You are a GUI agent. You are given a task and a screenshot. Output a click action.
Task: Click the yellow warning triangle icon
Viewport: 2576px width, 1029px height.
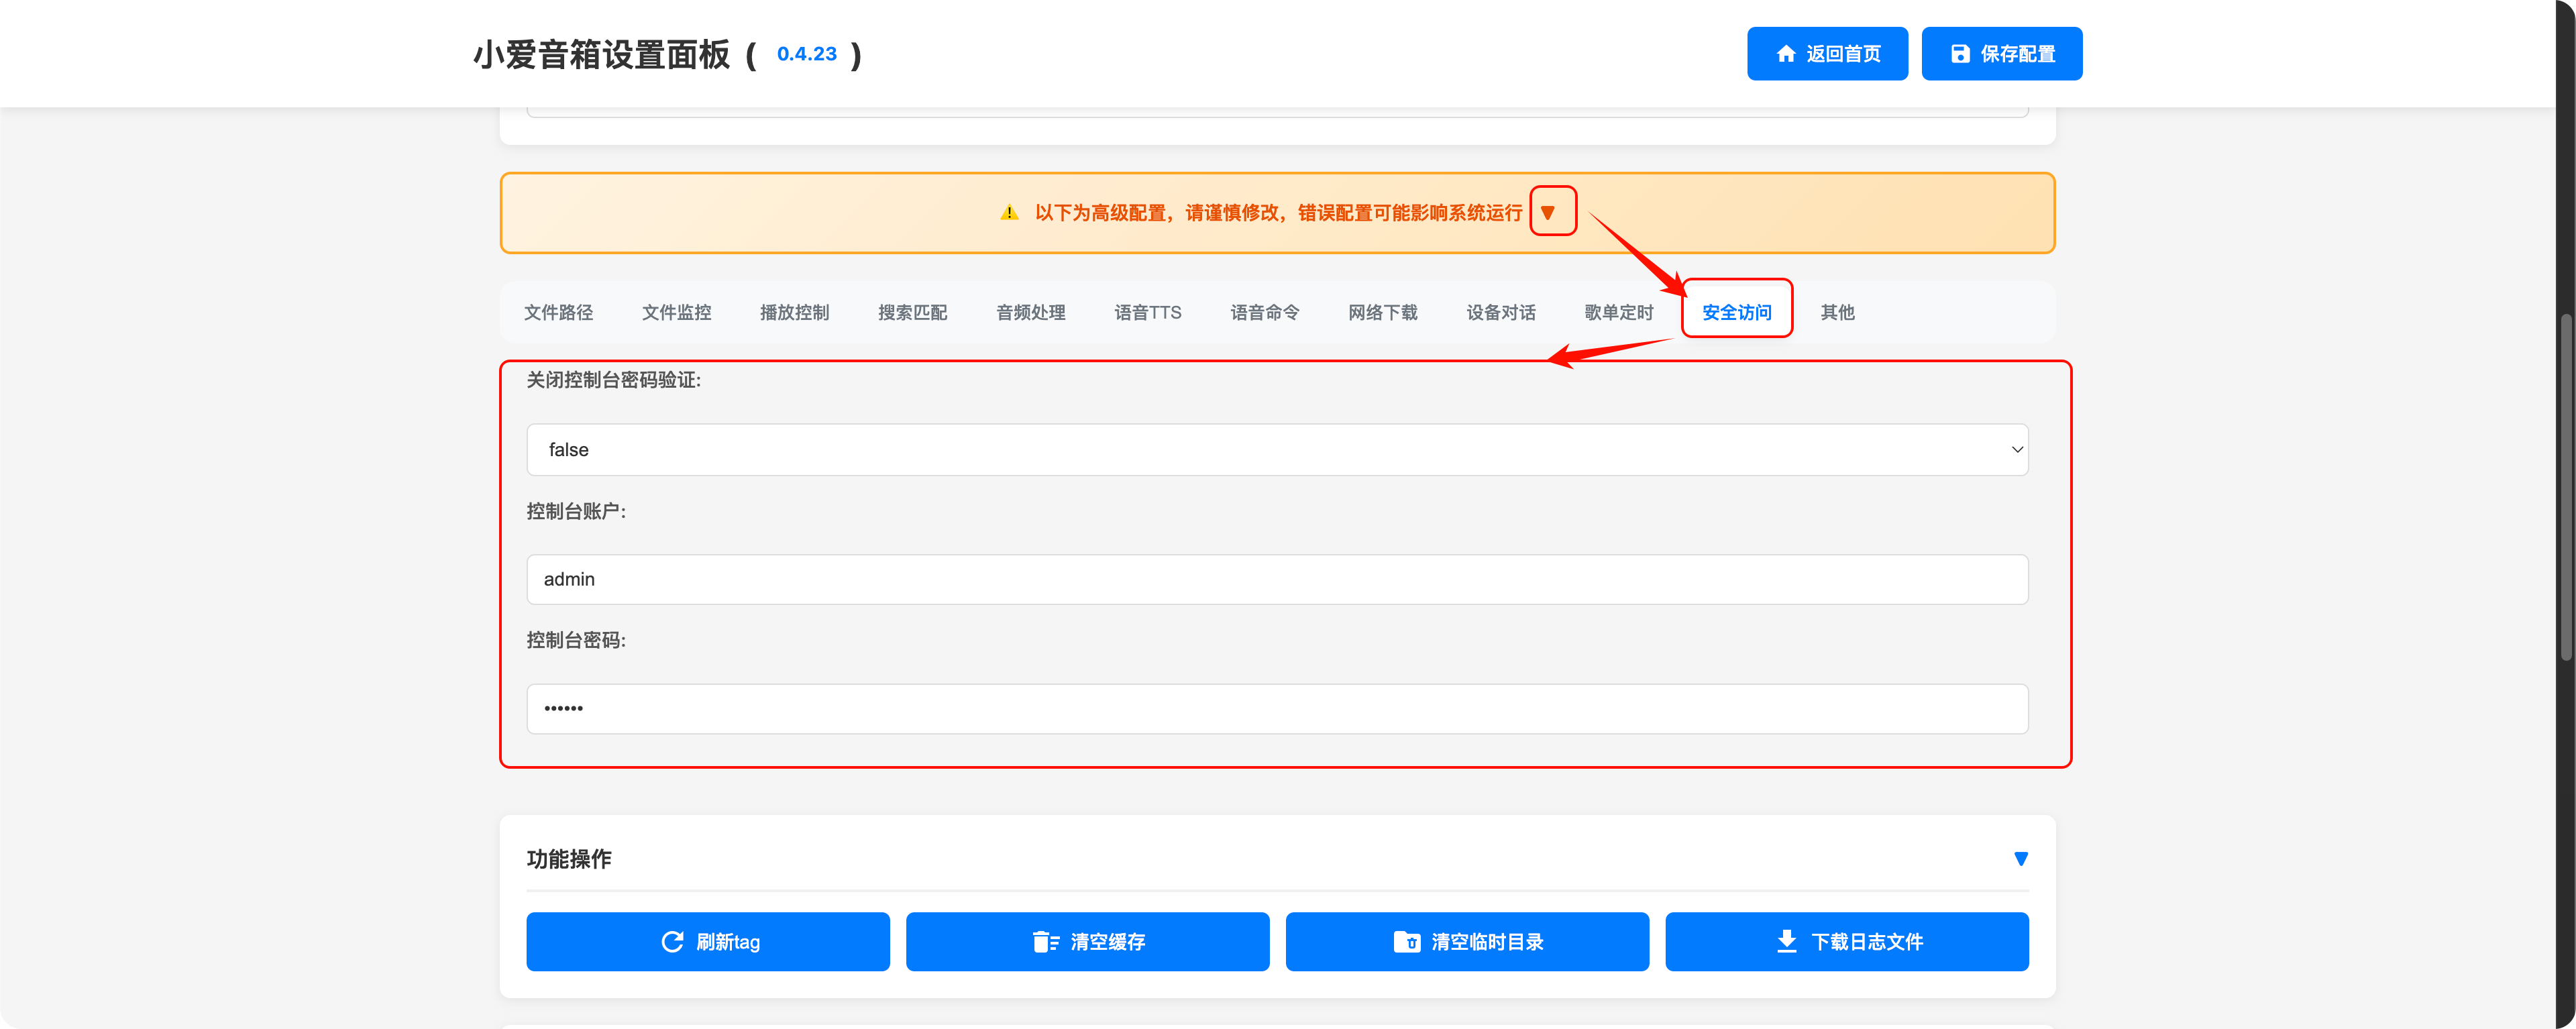point(1009,212)
